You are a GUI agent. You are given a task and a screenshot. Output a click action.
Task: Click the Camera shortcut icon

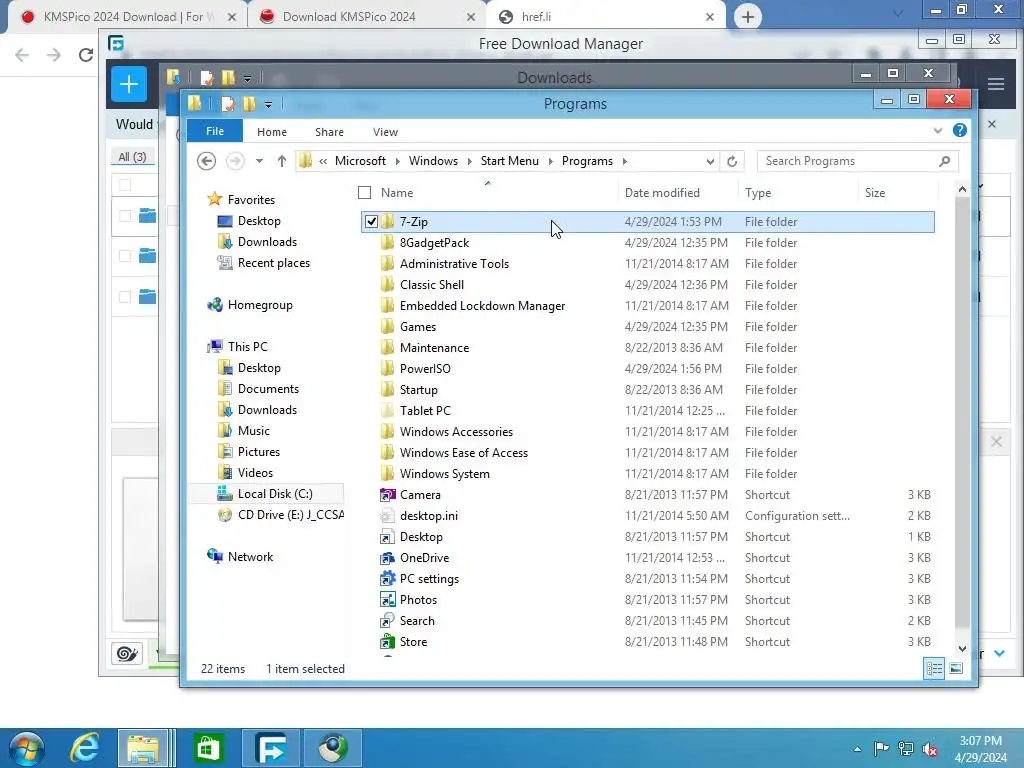point(387,494)
